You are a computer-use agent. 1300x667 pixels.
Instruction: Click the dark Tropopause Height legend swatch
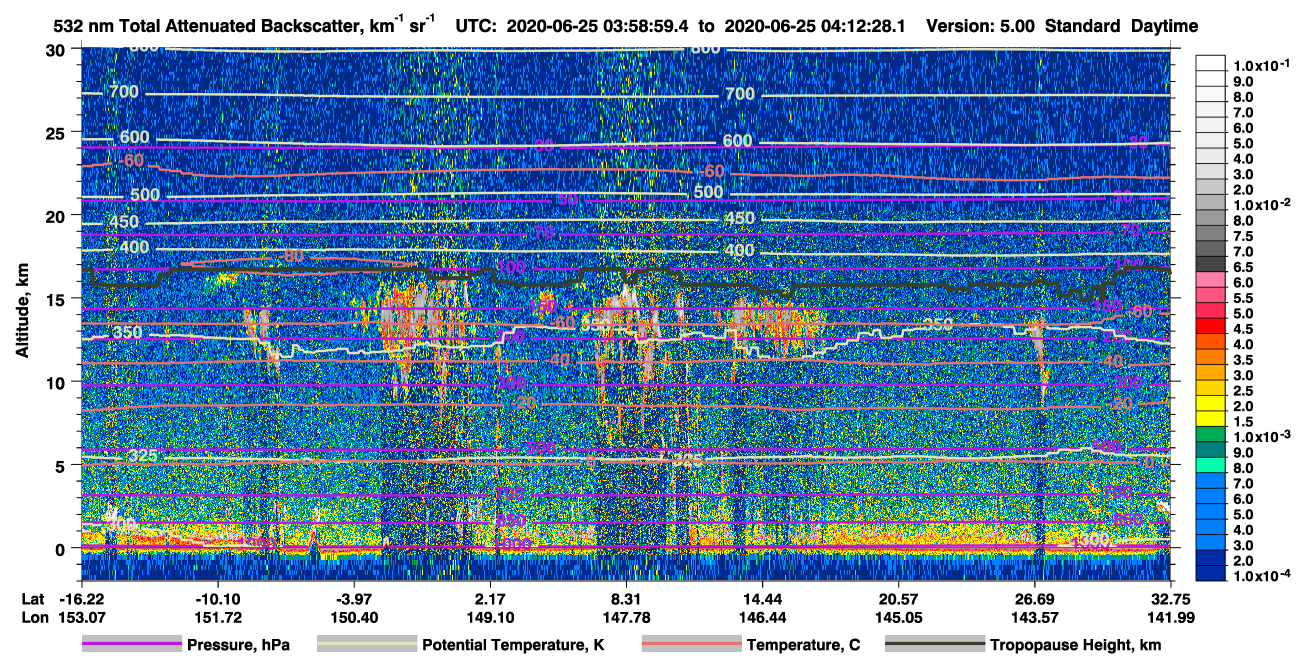point(934,645)
